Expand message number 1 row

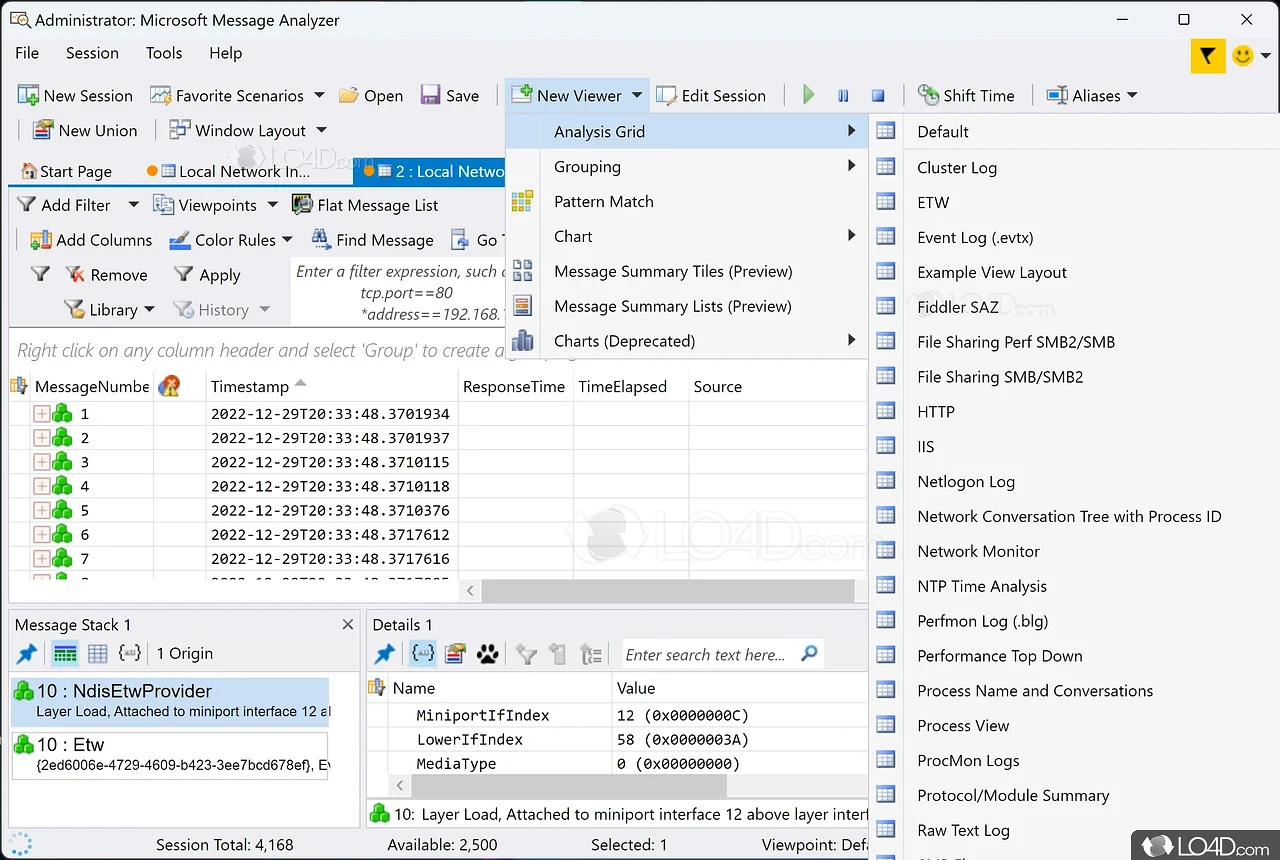point(42,414)
